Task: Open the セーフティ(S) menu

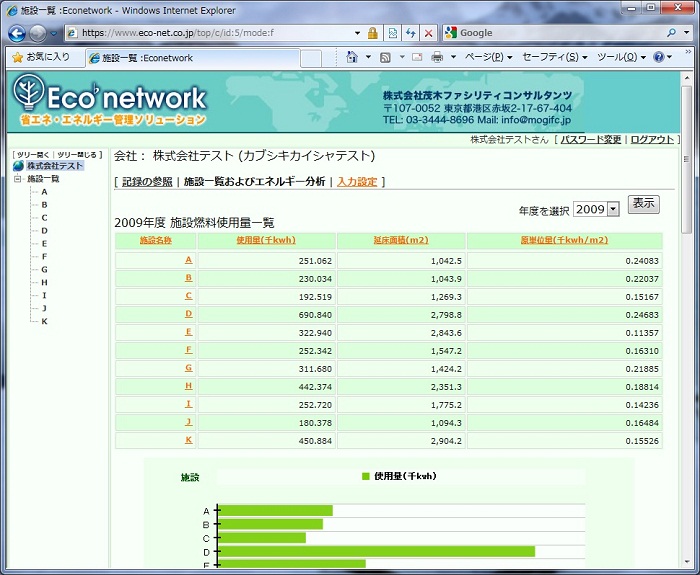Action: (x=554, y=57)
